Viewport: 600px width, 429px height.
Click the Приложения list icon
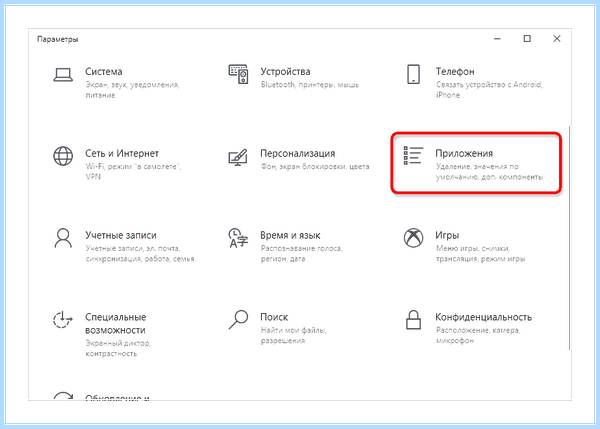[x=413, y=155]
